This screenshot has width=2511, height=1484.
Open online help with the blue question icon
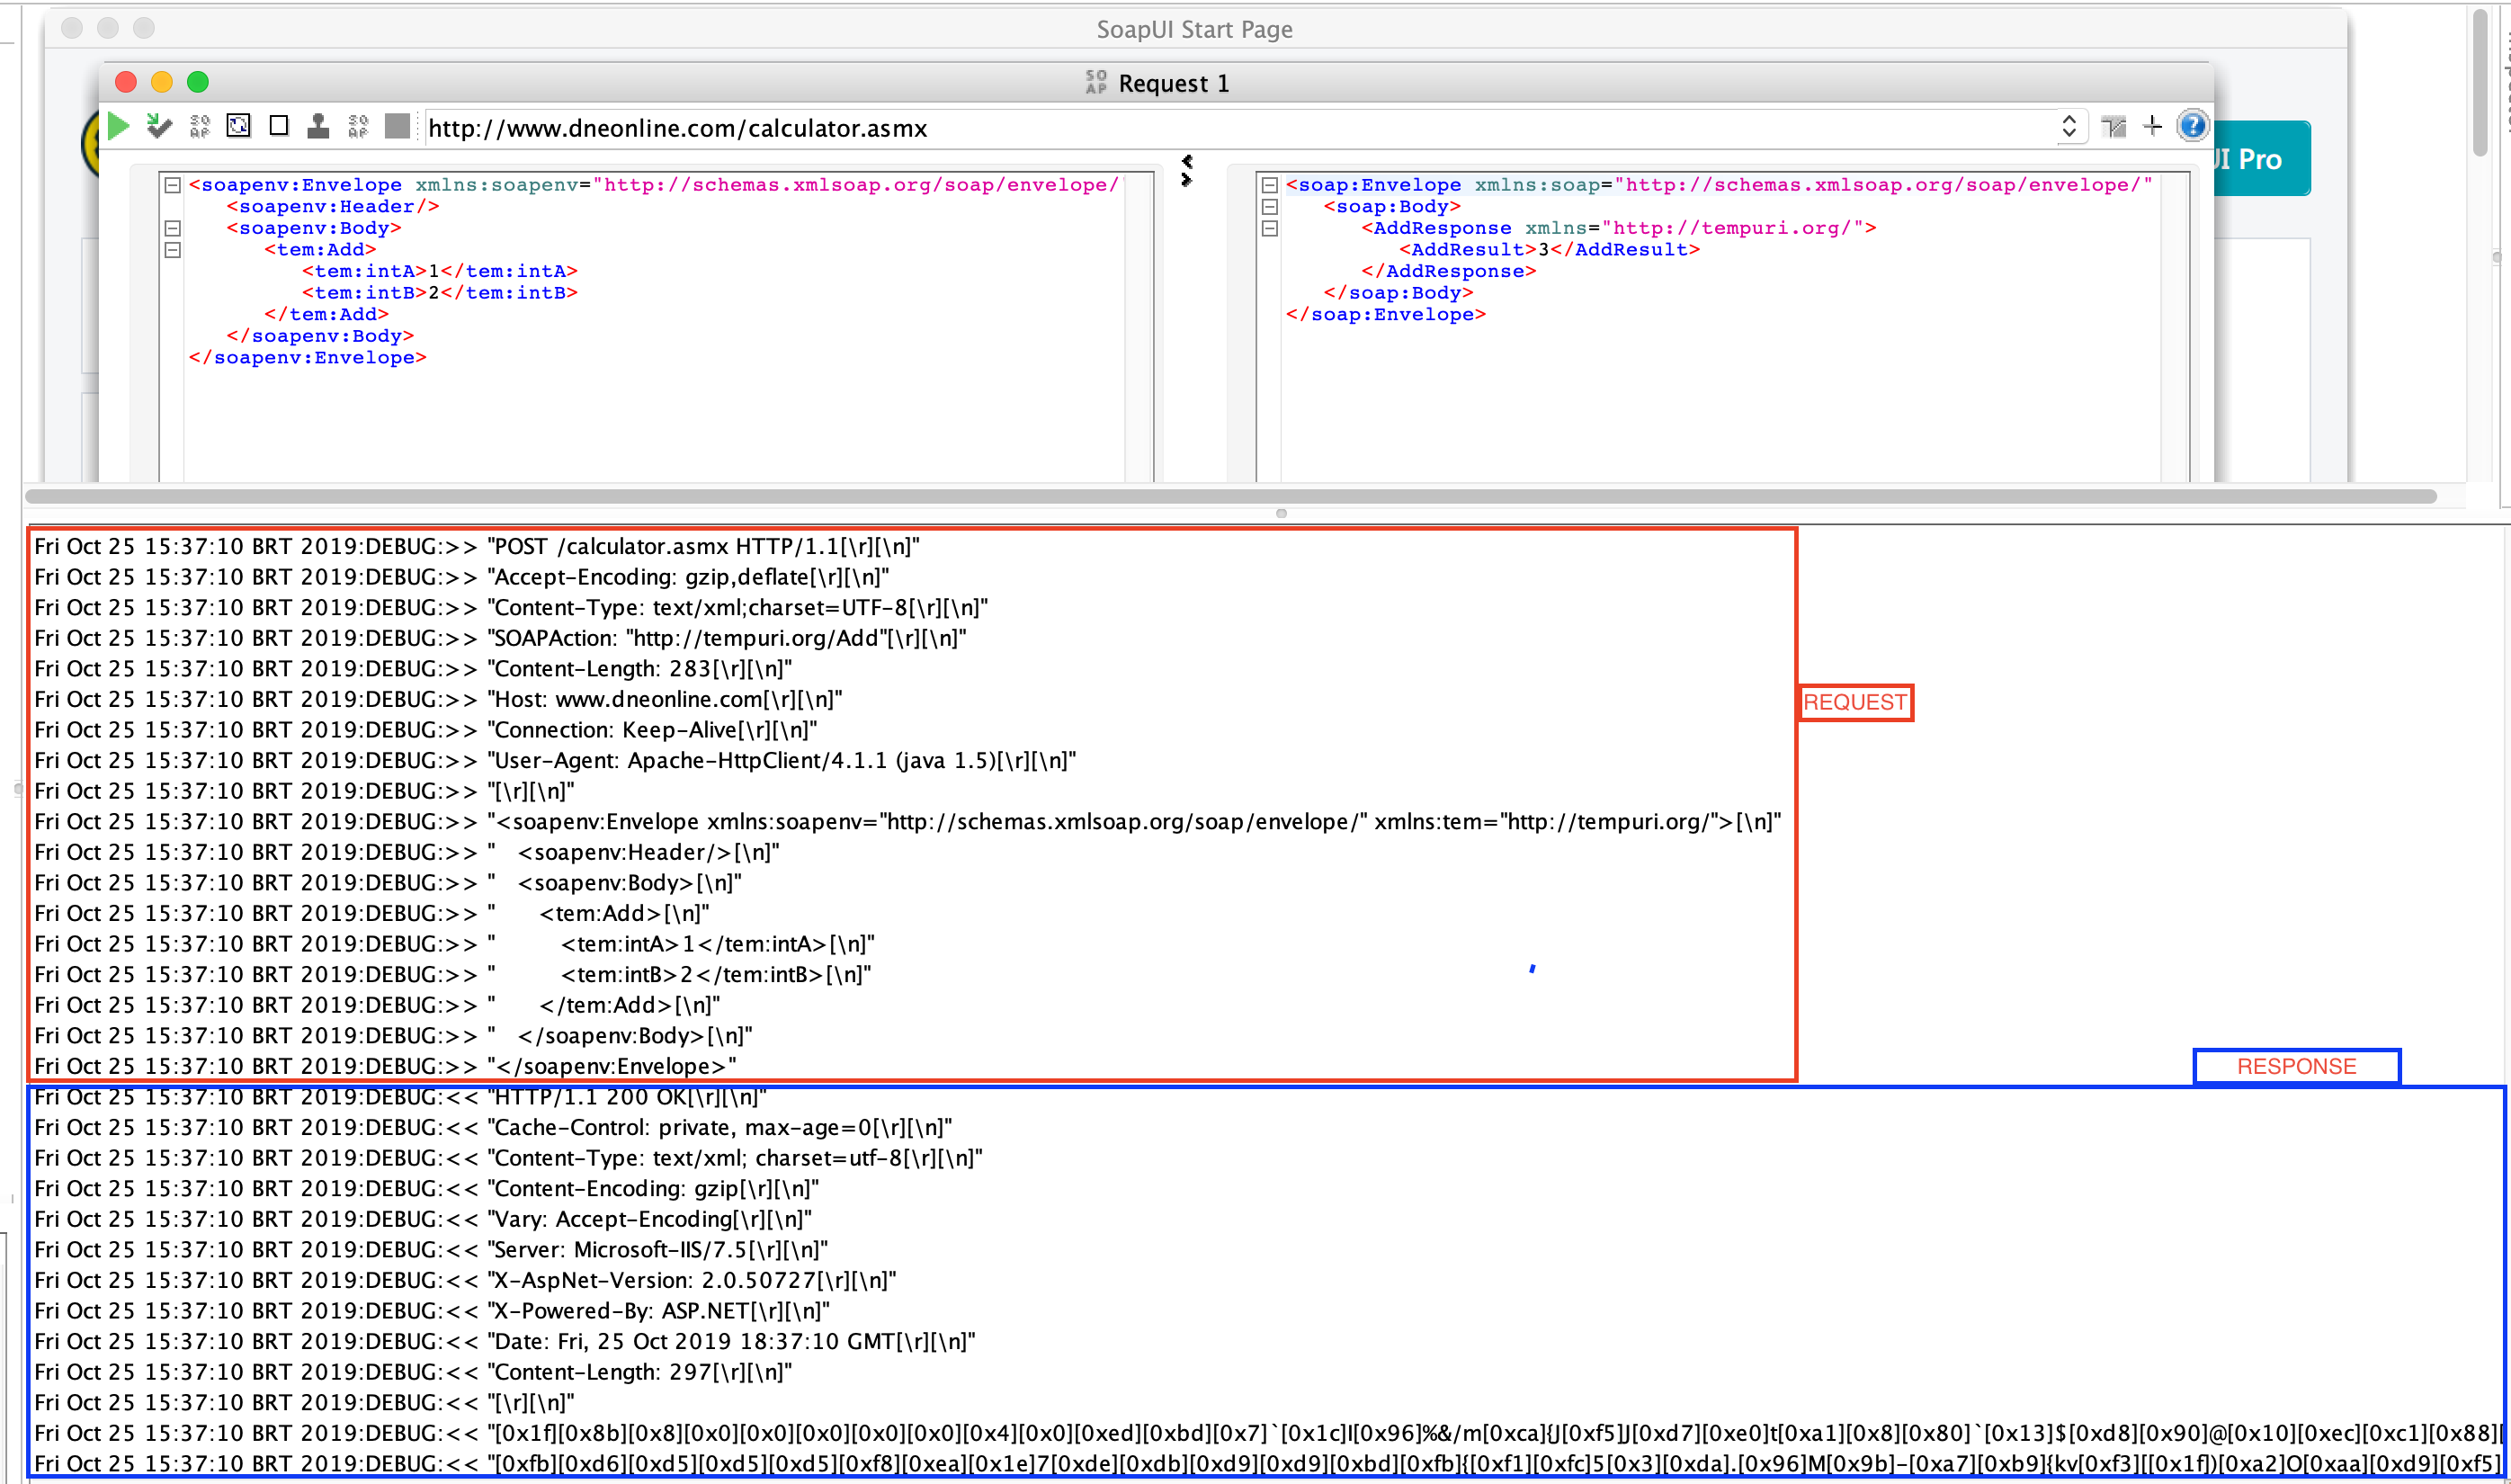2192,126
